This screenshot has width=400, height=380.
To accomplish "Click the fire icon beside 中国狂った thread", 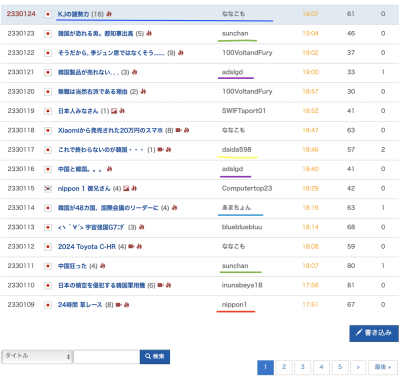I will [103, 266].
